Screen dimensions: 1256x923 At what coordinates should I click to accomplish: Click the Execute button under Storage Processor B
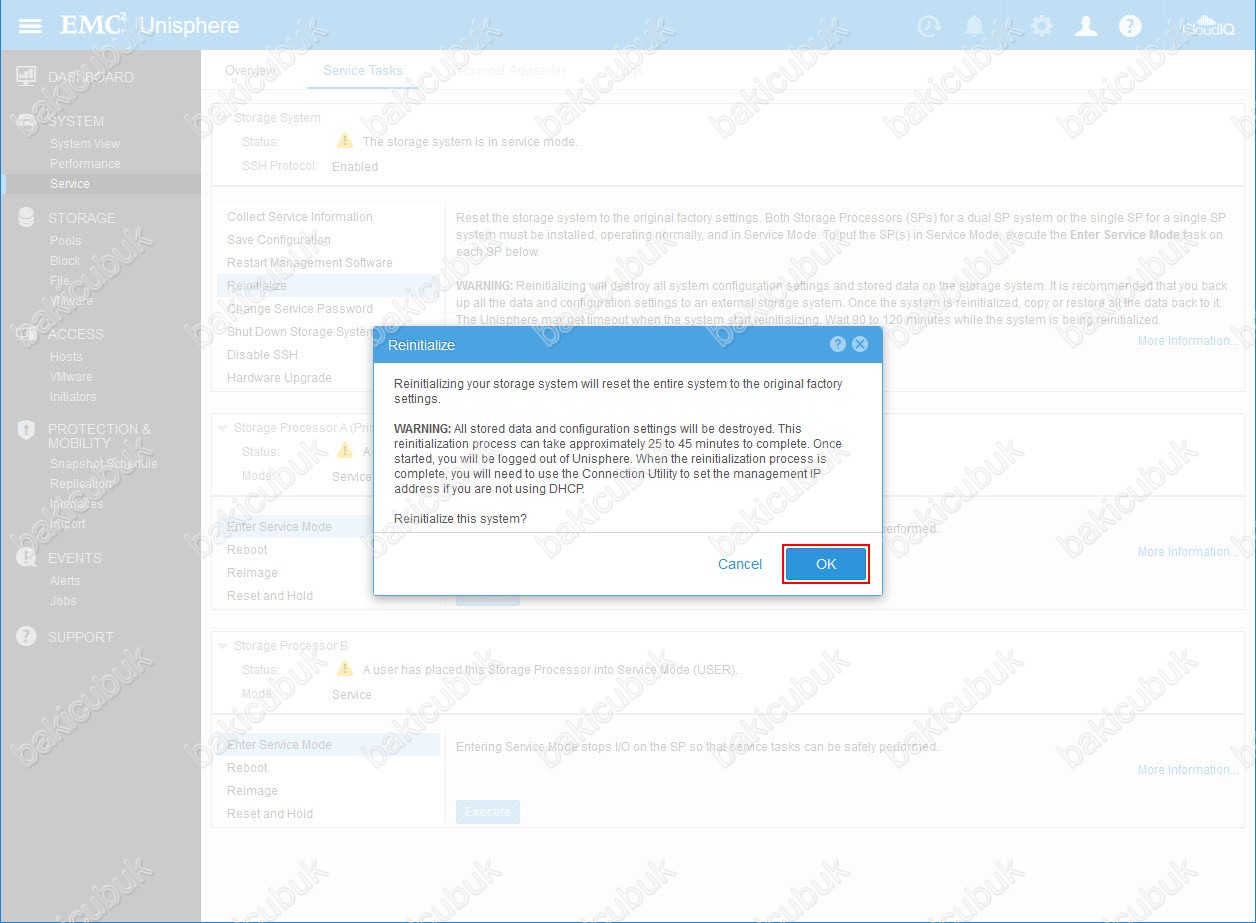(488, 812)
